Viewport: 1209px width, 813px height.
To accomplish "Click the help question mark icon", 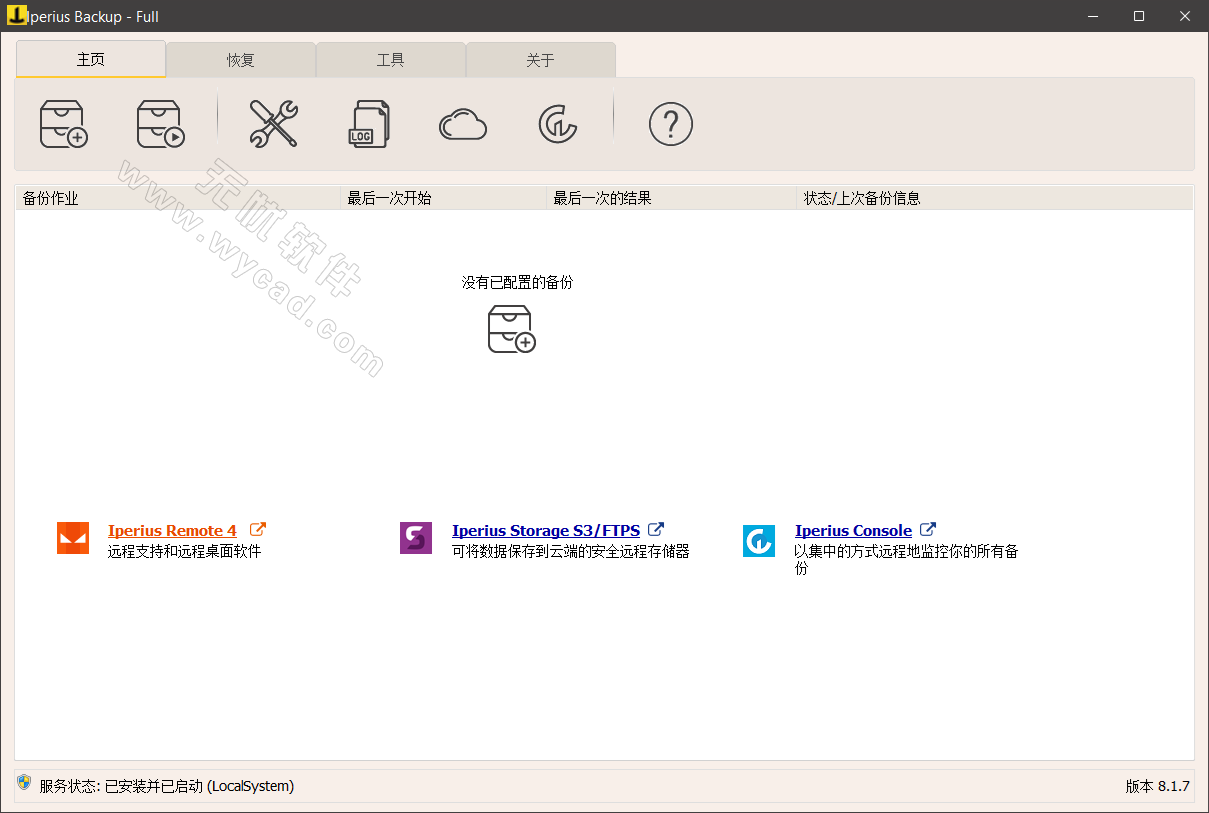I will [x=671, y=123].
